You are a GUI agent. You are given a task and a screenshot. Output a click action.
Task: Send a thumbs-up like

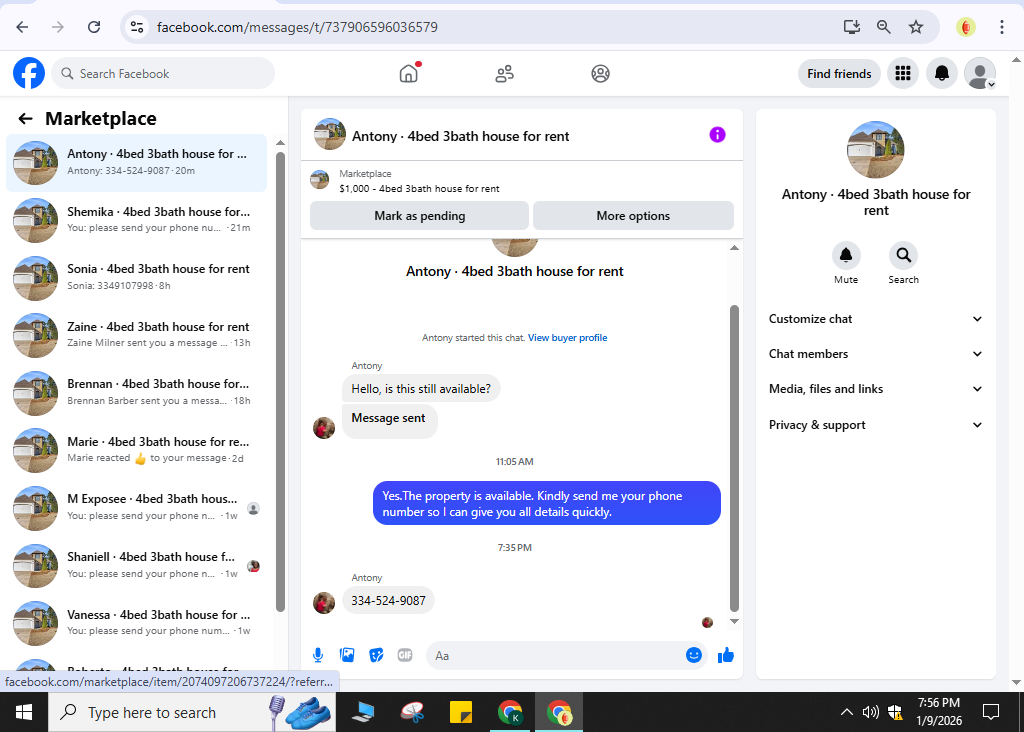click(x=726, y=655)
